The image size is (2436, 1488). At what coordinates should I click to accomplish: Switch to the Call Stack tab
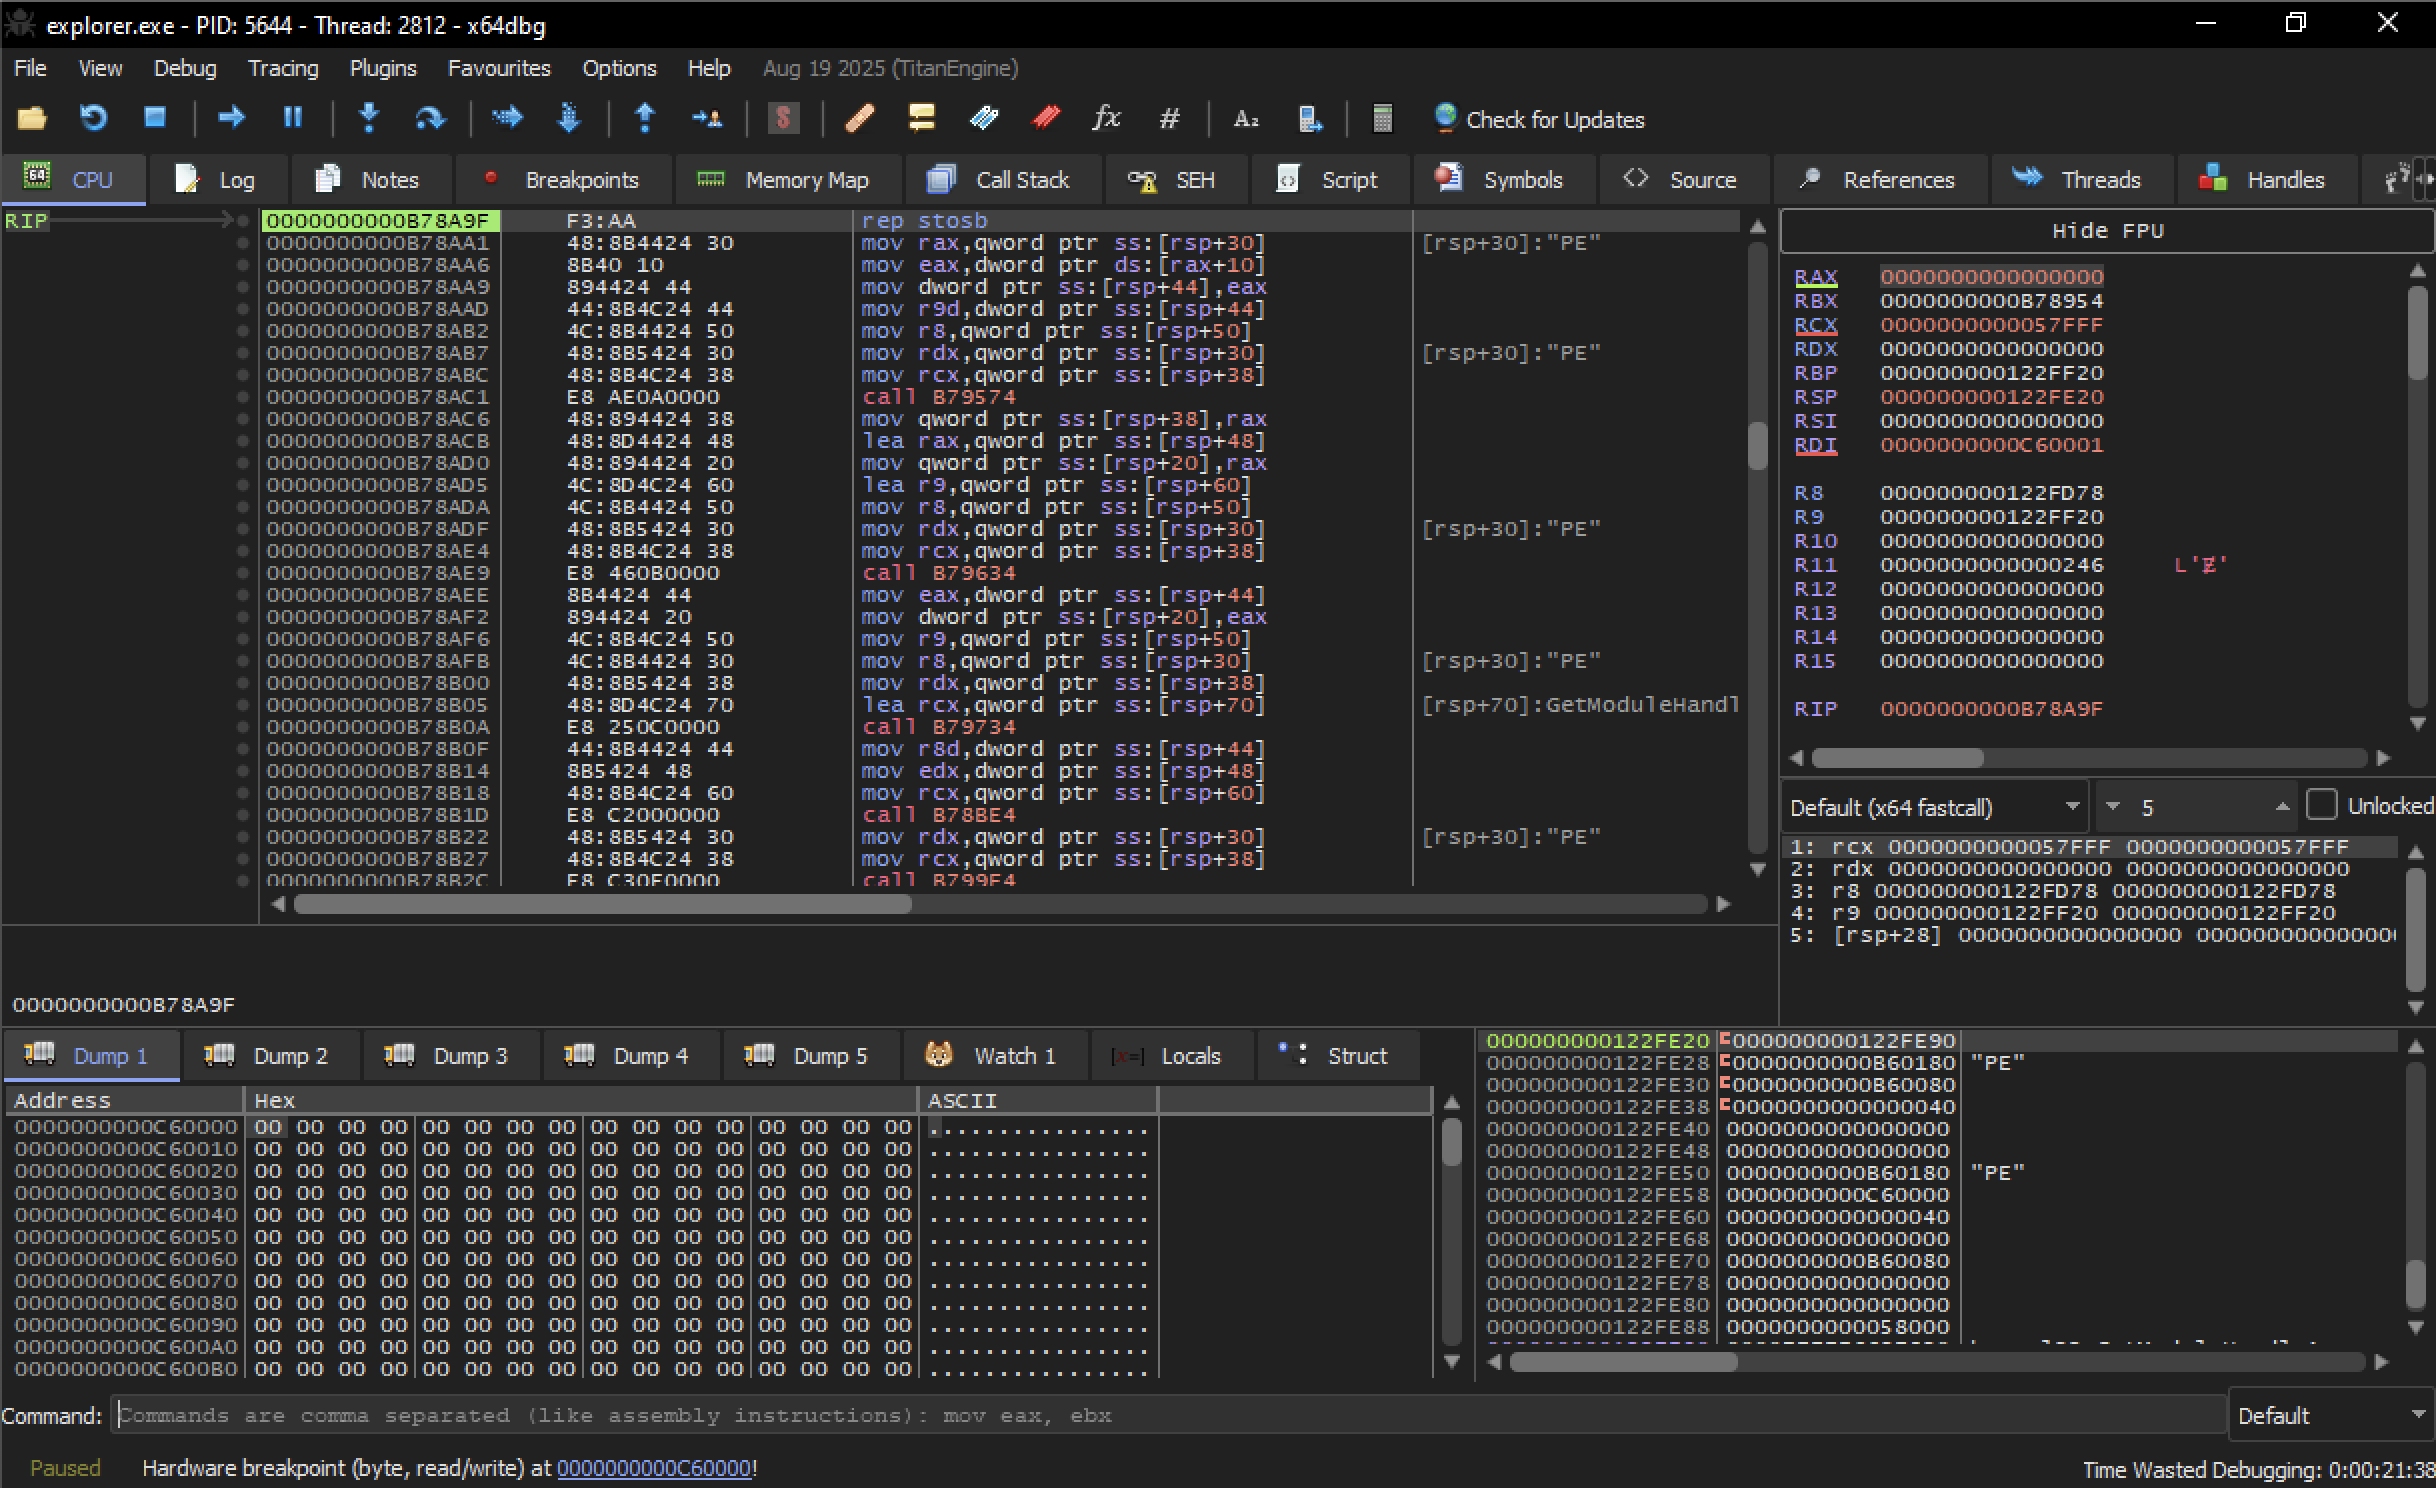pyautogui.click(x=1003, y=180)
